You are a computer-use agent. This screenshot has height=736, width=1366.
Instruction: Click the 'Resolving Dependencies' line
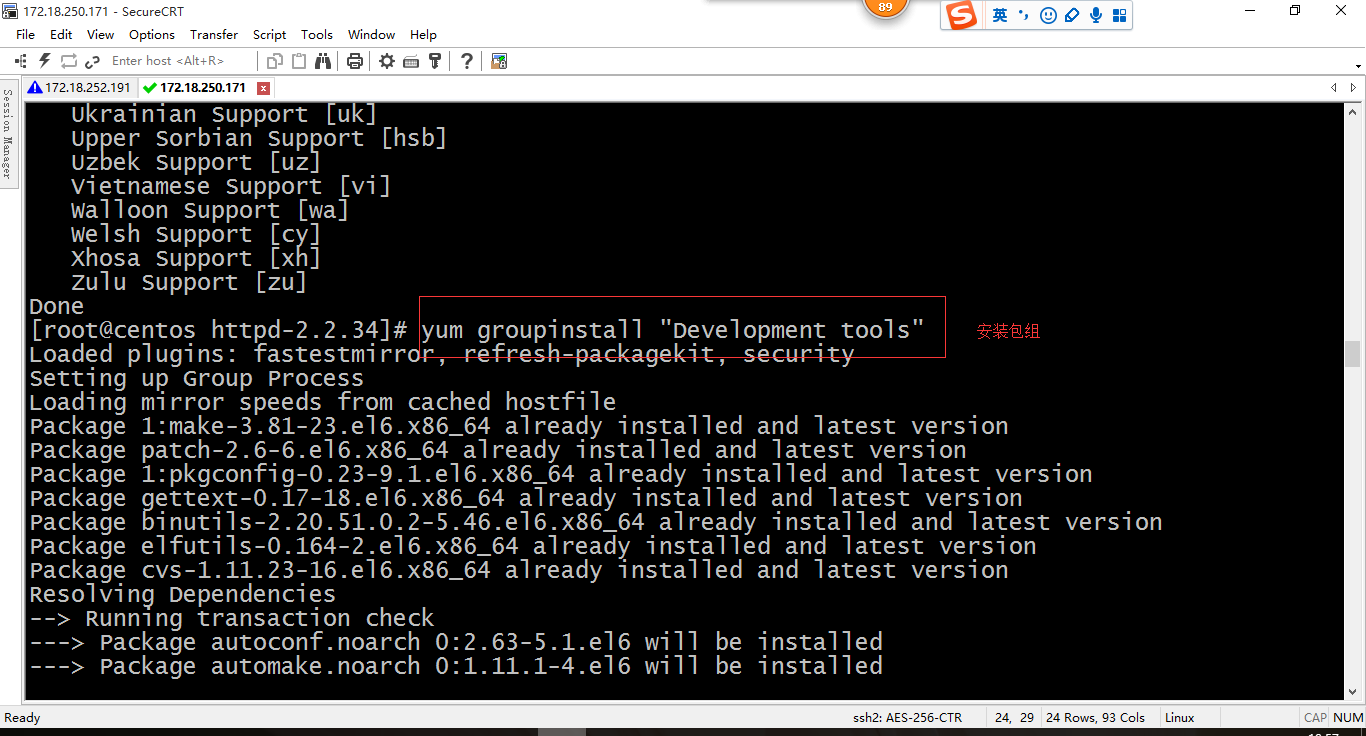(183, 594)
